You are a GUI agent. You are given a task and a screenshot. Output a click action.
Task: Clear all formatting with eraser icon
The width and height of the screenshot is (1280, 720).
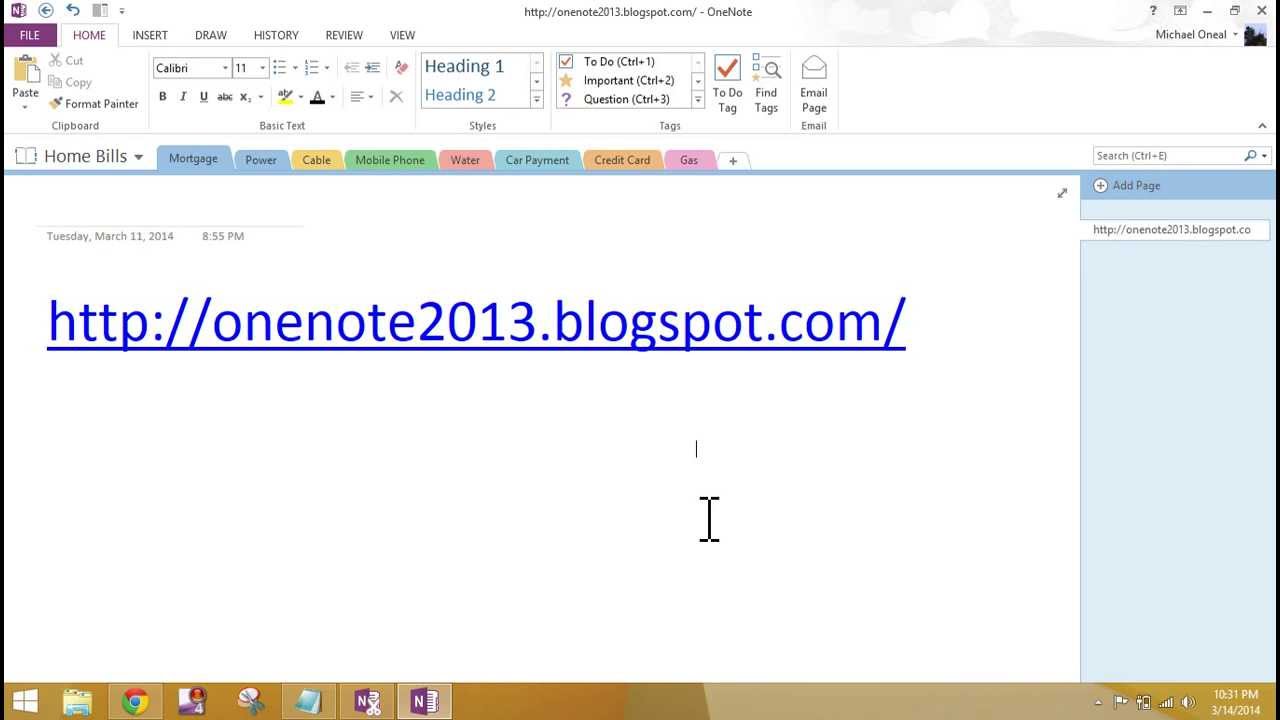pyautogui.click(x=401, y=68)
